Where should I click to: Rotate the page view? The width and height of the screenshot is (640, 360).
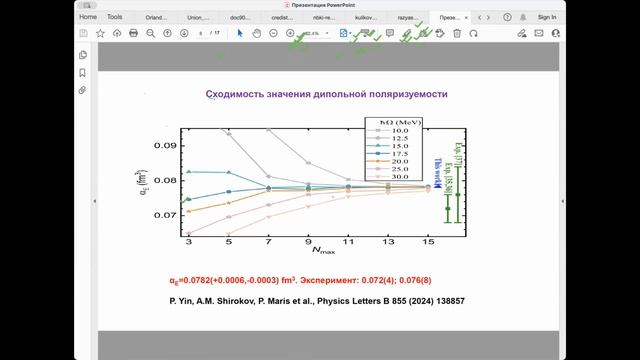click(x=473, y=33)
